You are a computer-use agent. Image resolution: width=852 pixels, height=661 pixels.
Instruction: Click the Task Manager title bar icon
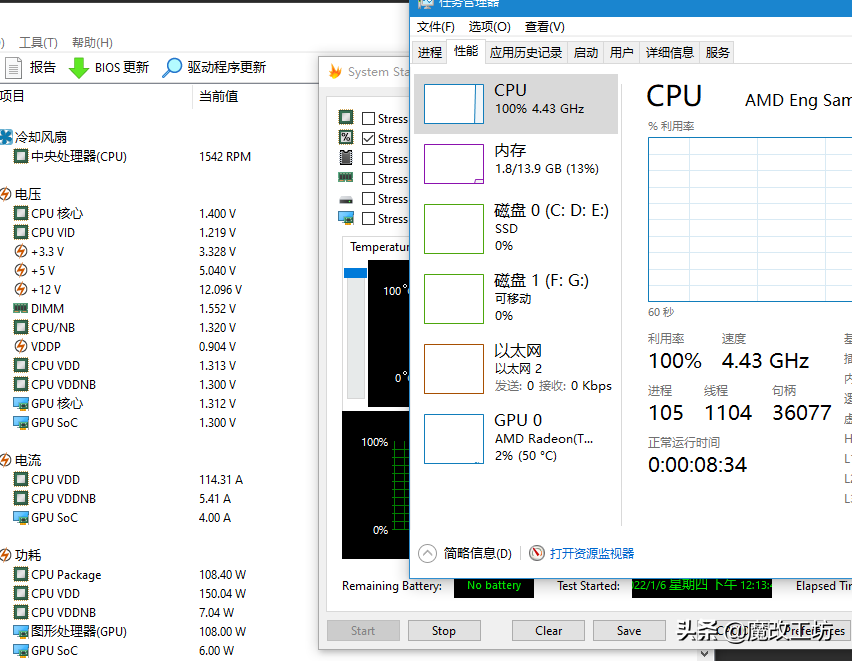425,3
